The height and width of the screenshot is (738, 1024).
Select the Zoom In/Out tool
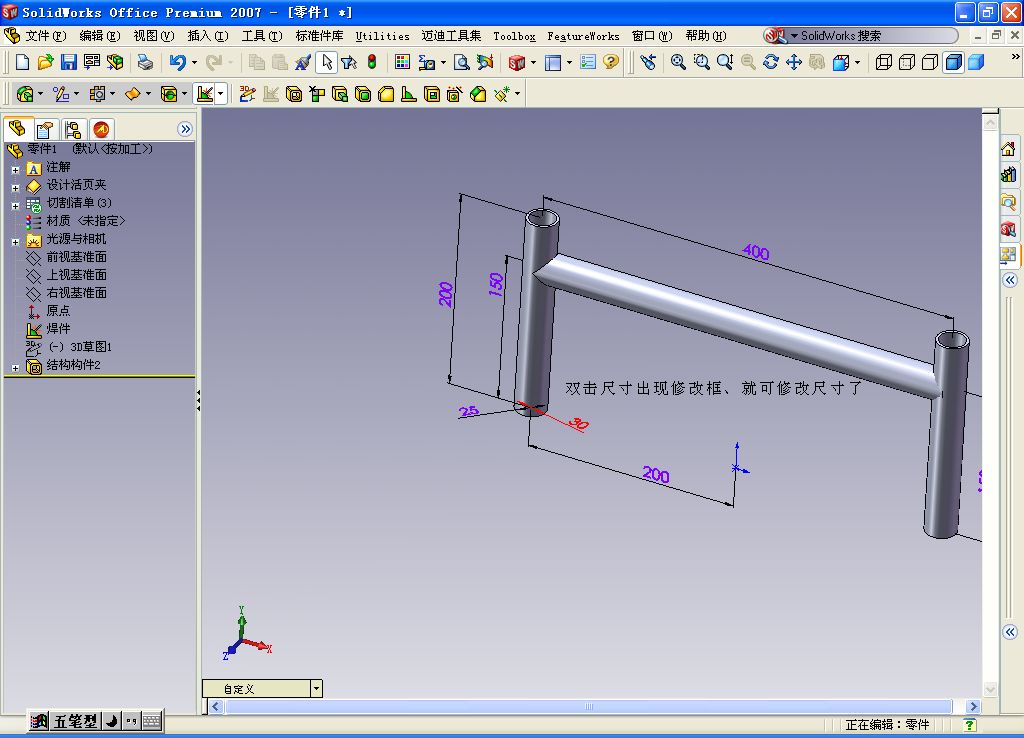pyautogui.click(x=725, y=62)
